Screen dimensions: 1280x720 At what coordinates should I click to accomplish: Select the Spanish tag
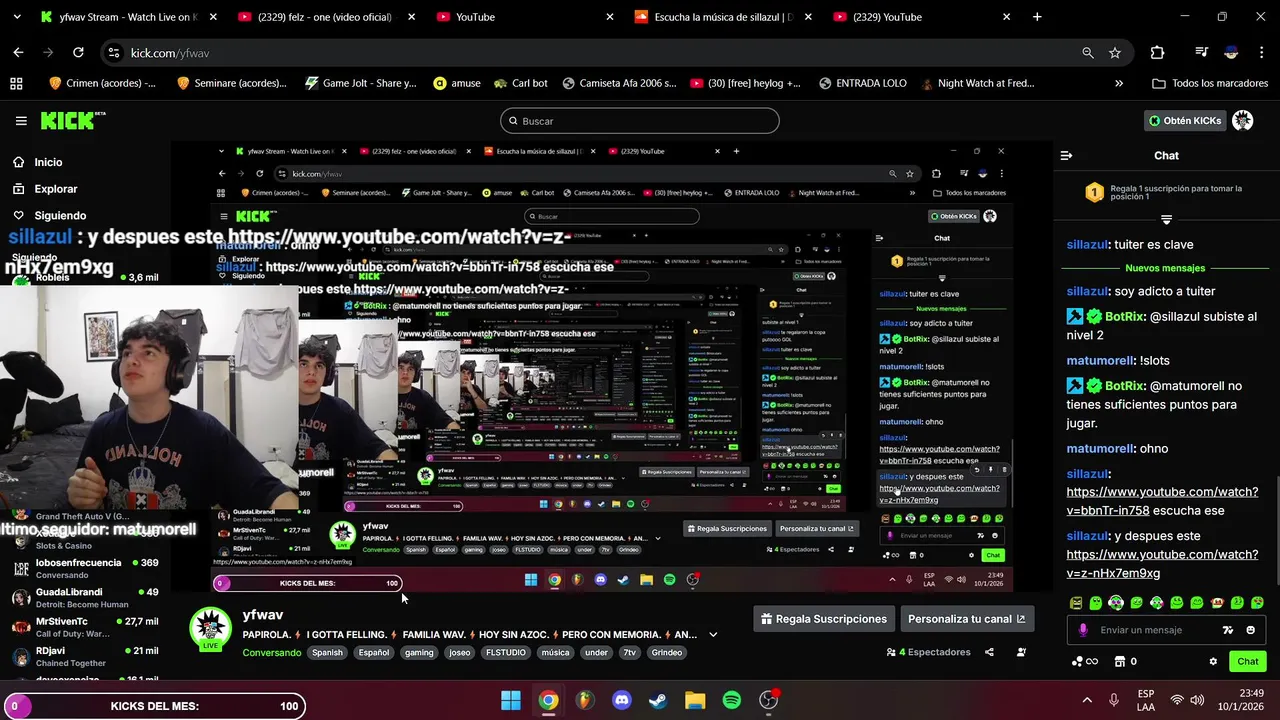coord(327,652)
